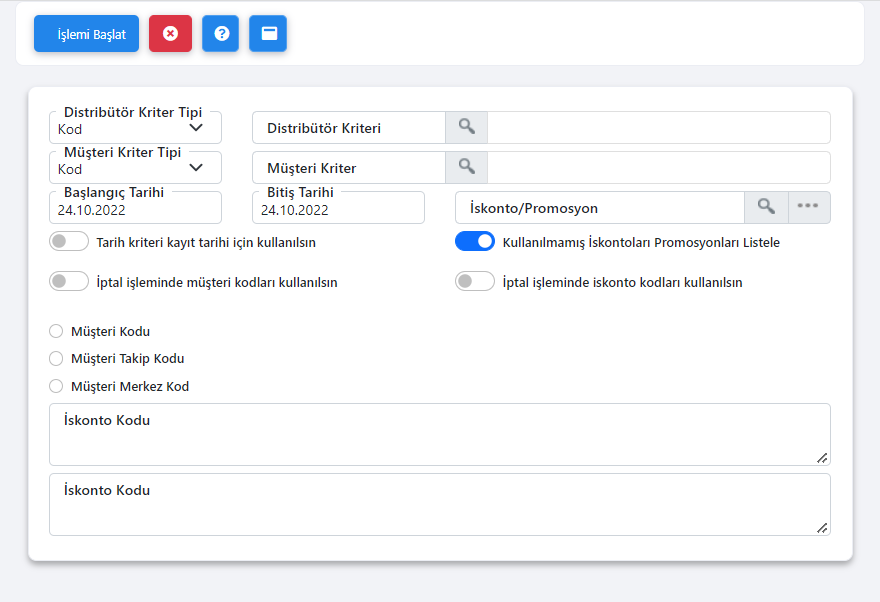Choose the Müşteri Merkez Kod radio option

[x=56, y=386]
